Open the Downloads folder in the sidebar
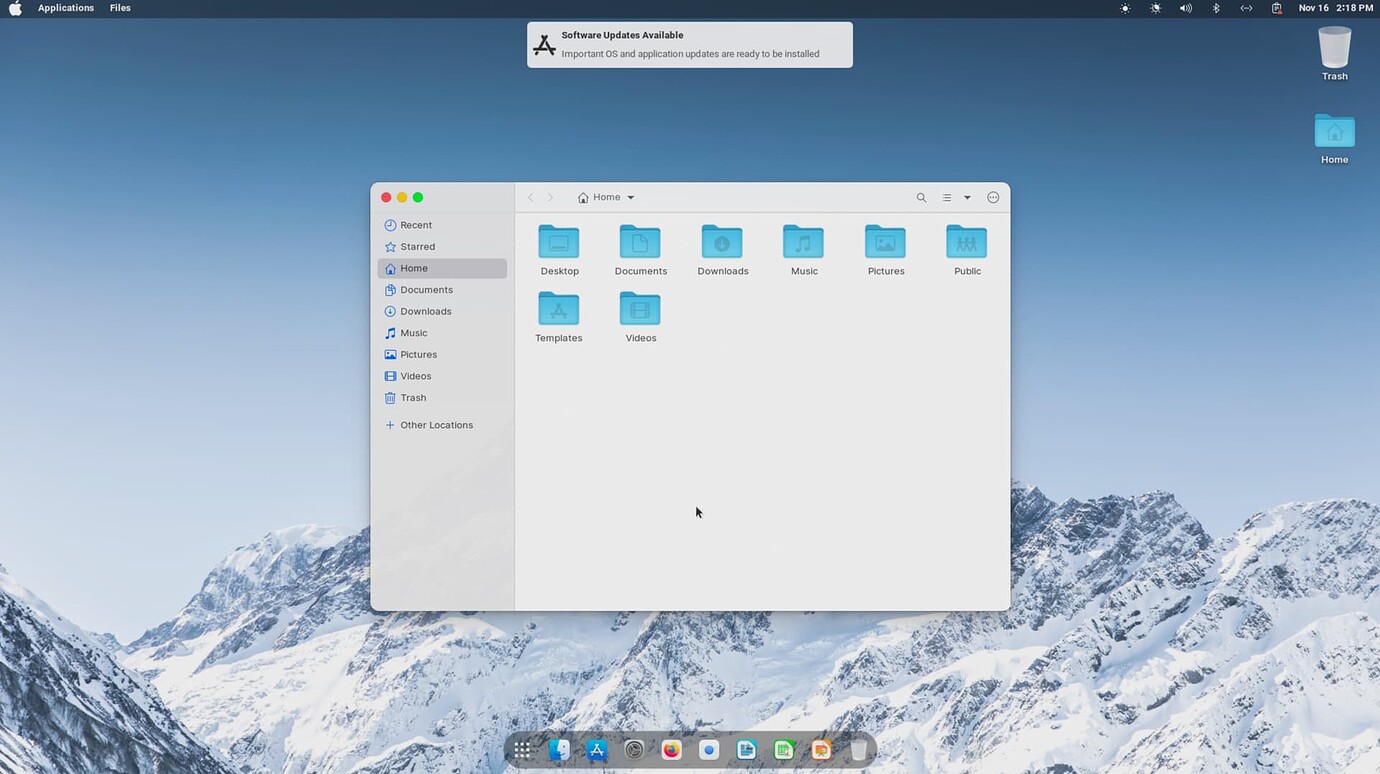Screen dimensions: 1380x774 (x=424, y=311)
